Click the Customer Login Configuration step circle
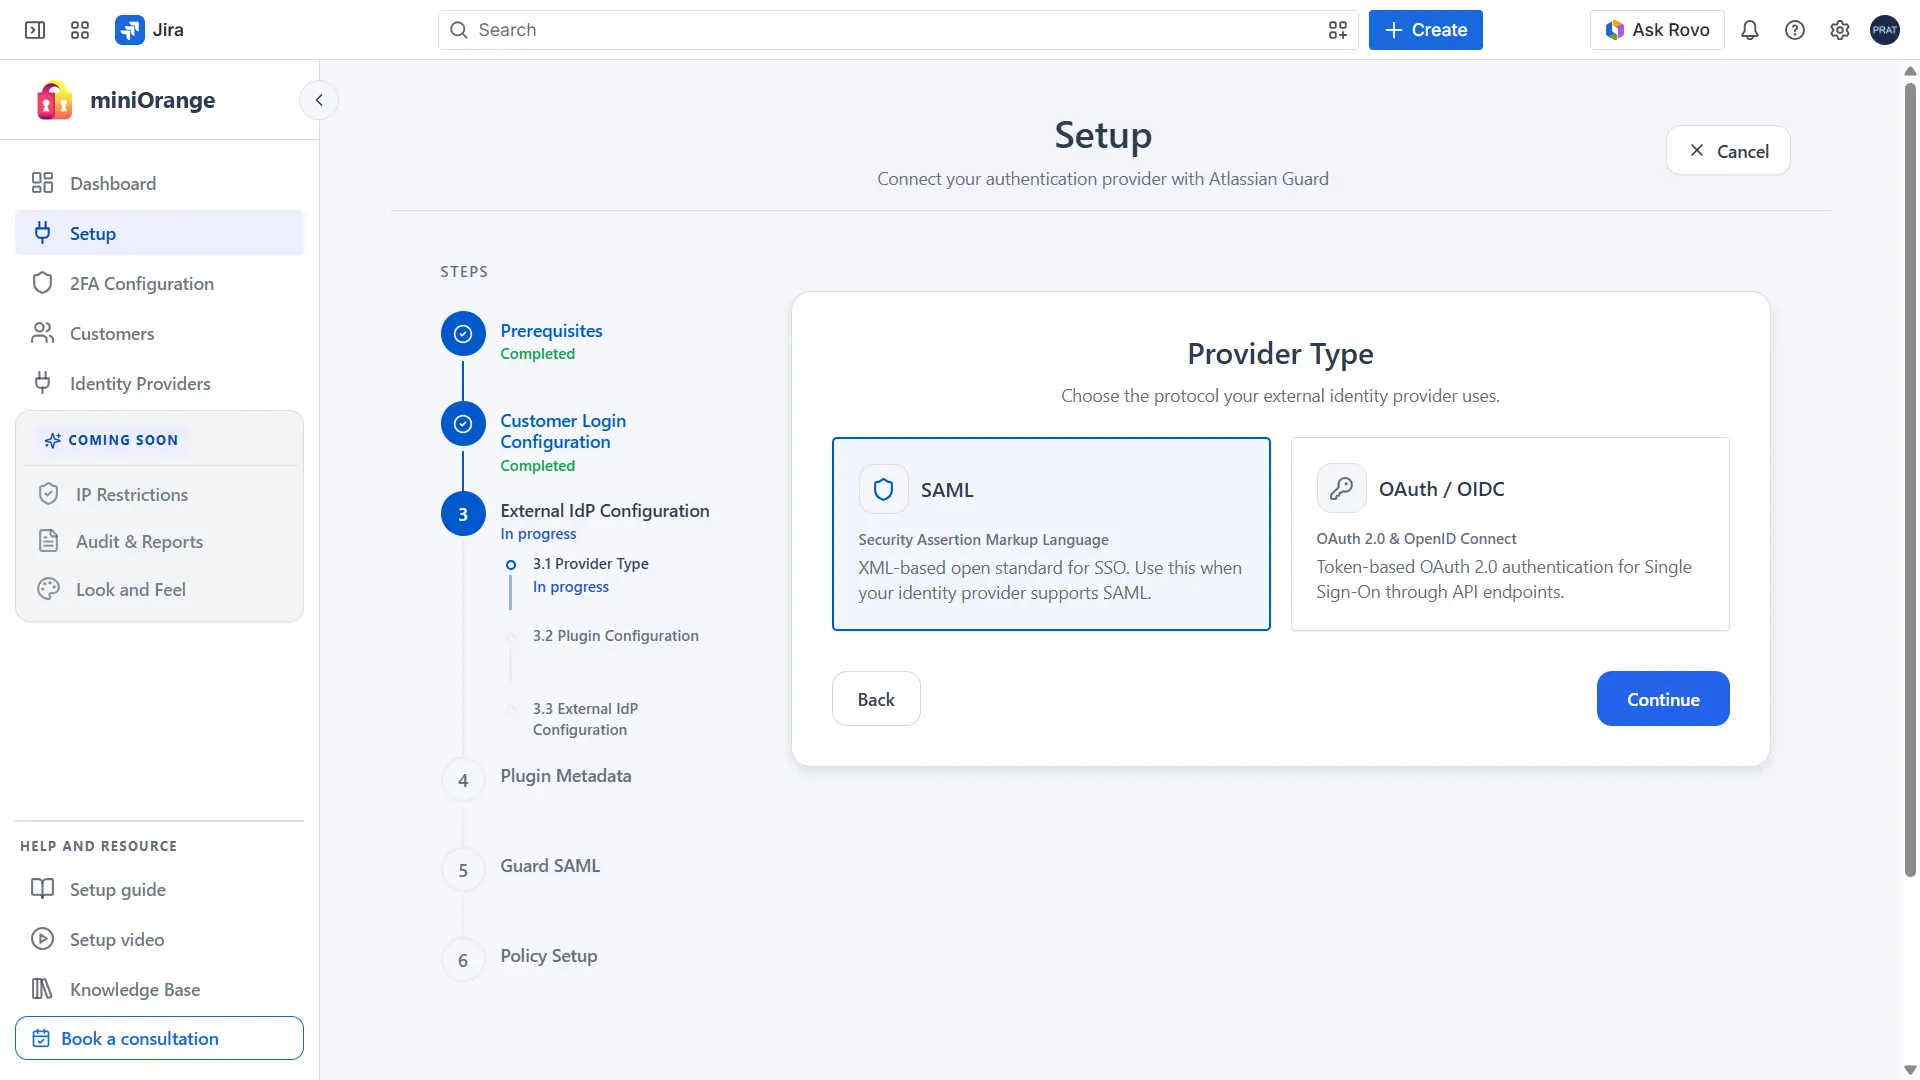Screen dimensions: 1920x1080 pyautogui.click(x=463, y=424)
